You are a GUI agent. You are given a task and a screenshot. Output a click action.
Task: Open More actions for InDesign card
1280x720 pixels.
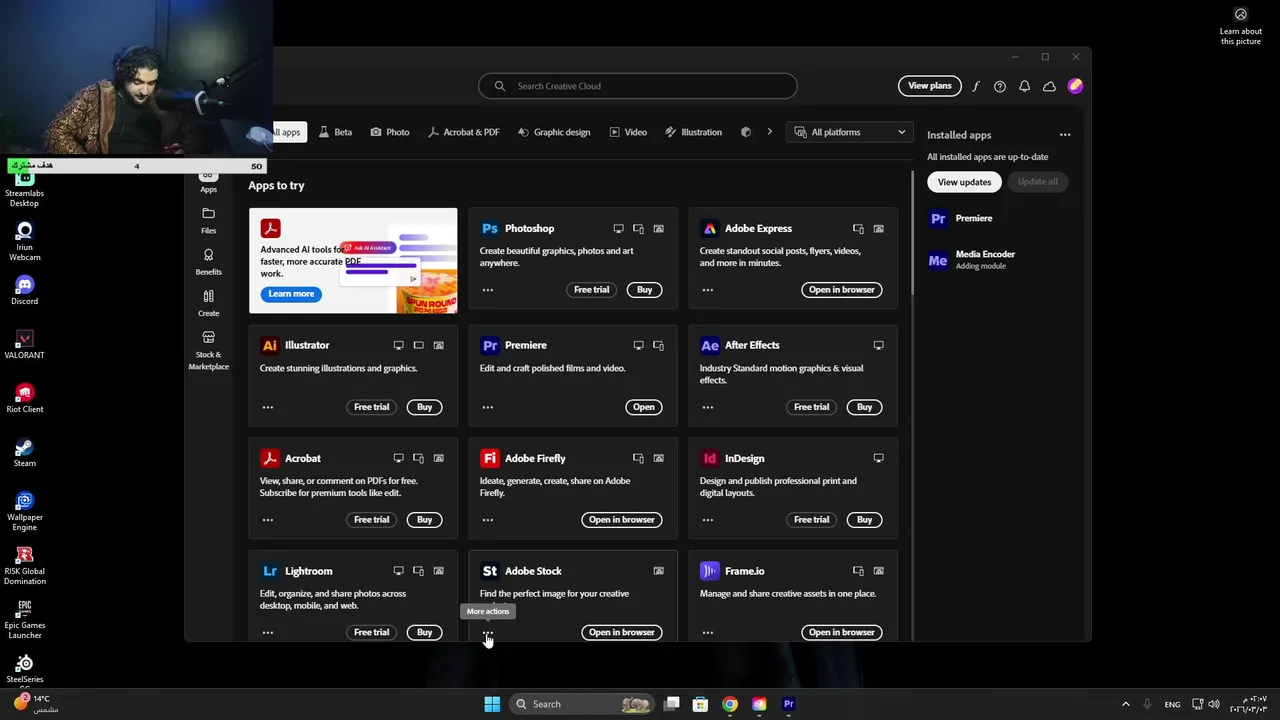coord(708,520)
